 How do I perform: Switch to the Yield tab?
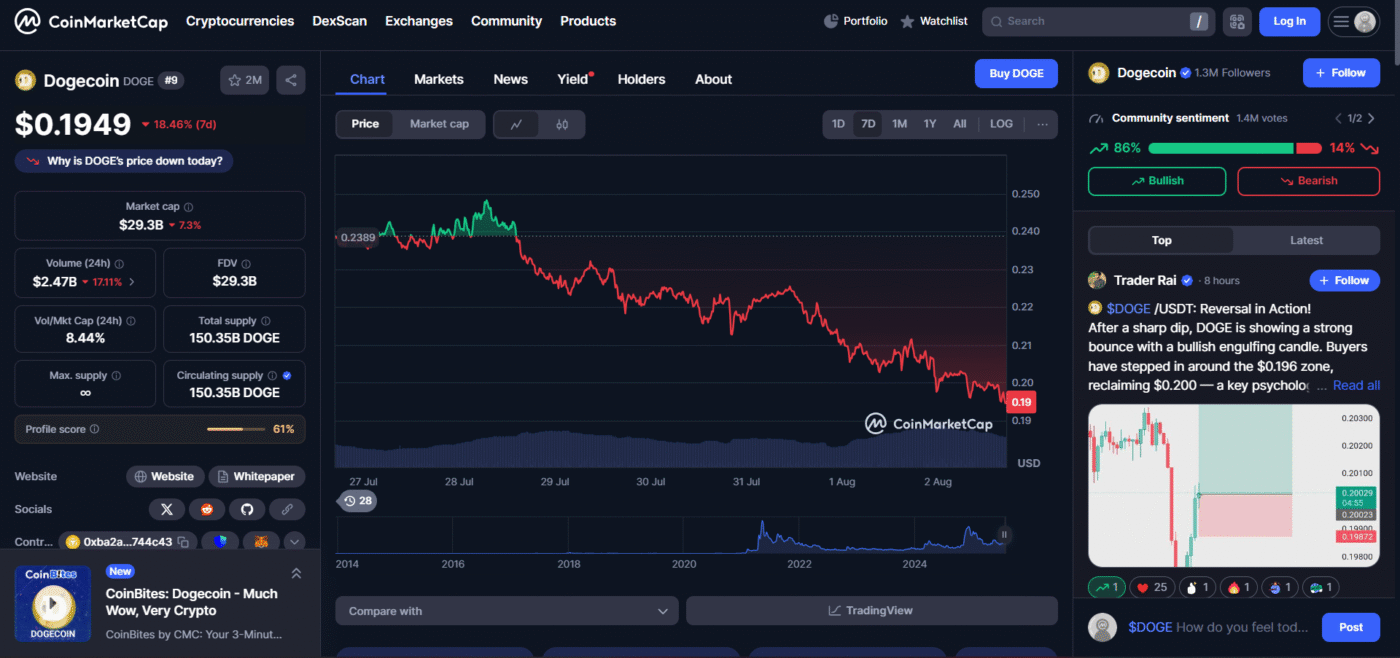point(573,79)
